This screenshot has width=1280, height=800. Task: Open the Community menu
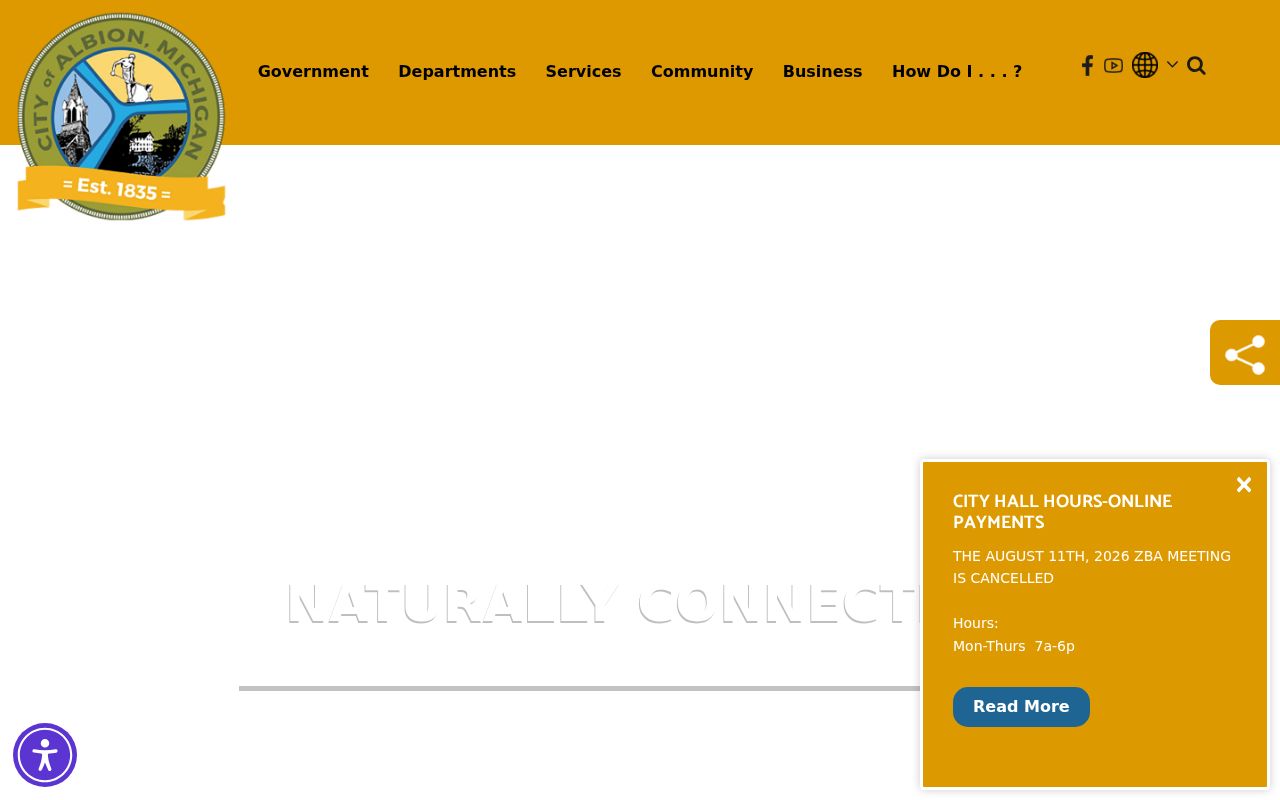coord(702,72)
